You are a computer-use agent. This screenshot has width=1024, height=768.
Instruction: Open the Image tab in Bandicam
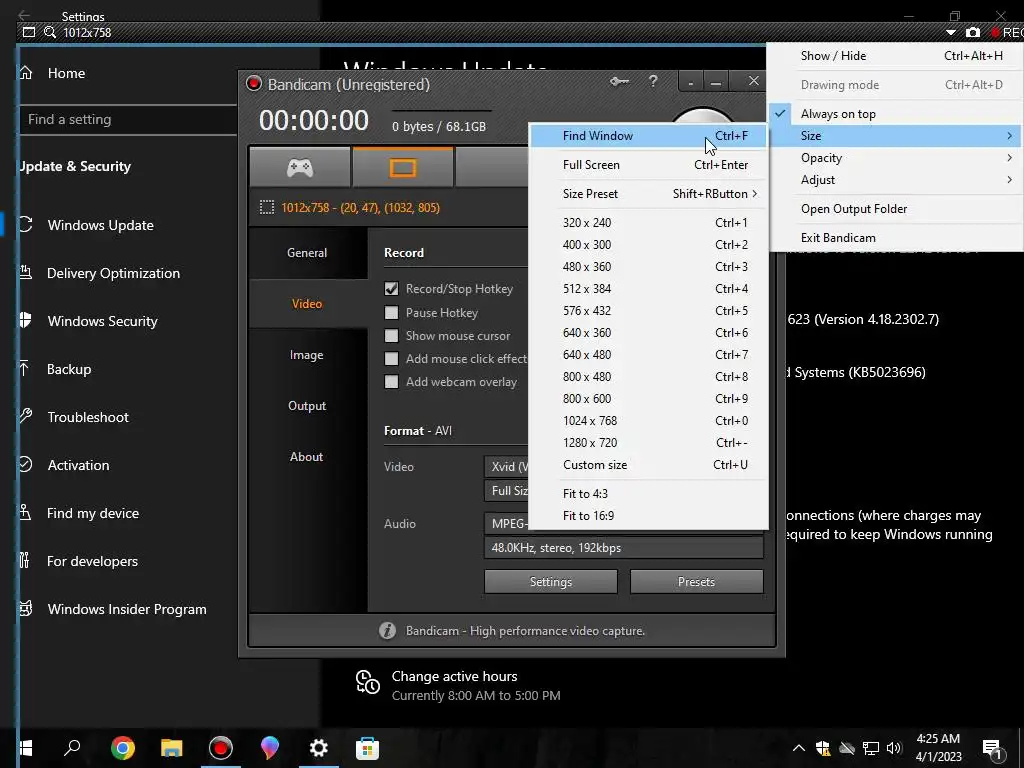[307, 355]
